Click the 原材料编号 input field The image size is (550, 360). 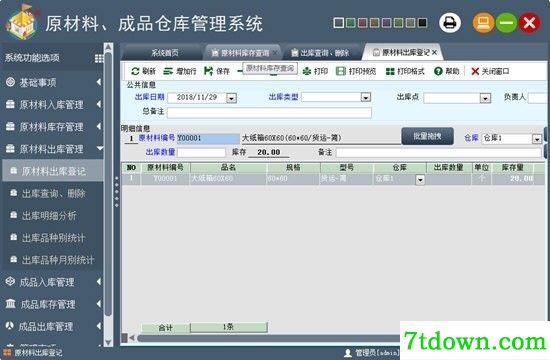coord(208,138)
